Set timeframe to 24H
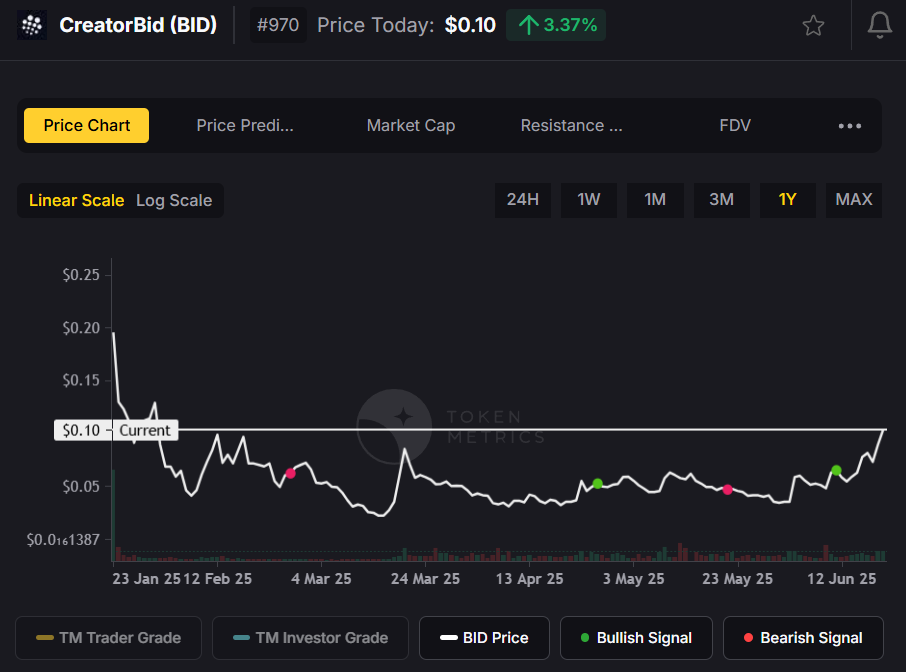 522,200
